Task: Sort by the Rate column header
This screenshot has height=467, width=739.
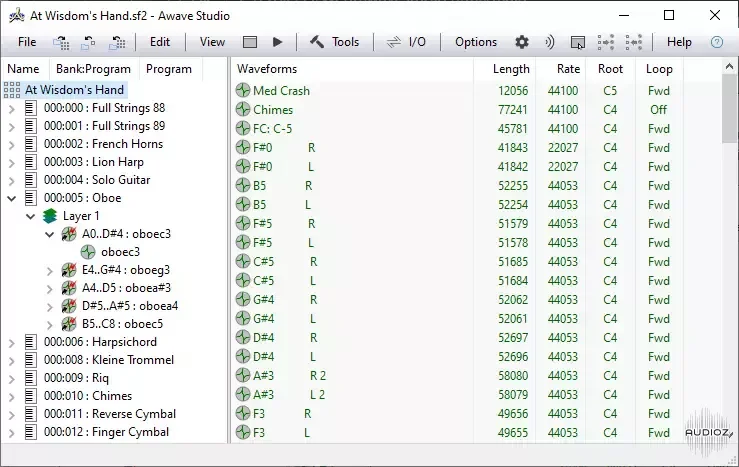Action: click(560, 69)
